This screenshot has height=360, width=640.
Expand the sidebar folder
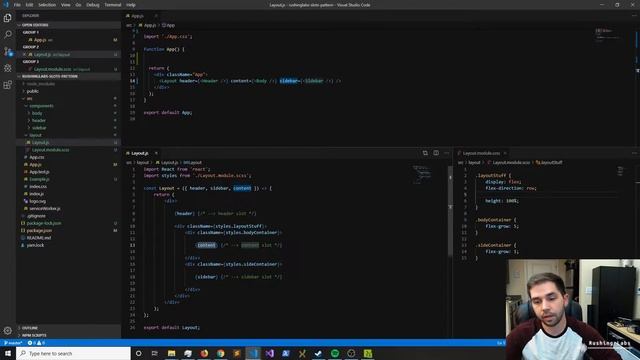tap(39, 128)
